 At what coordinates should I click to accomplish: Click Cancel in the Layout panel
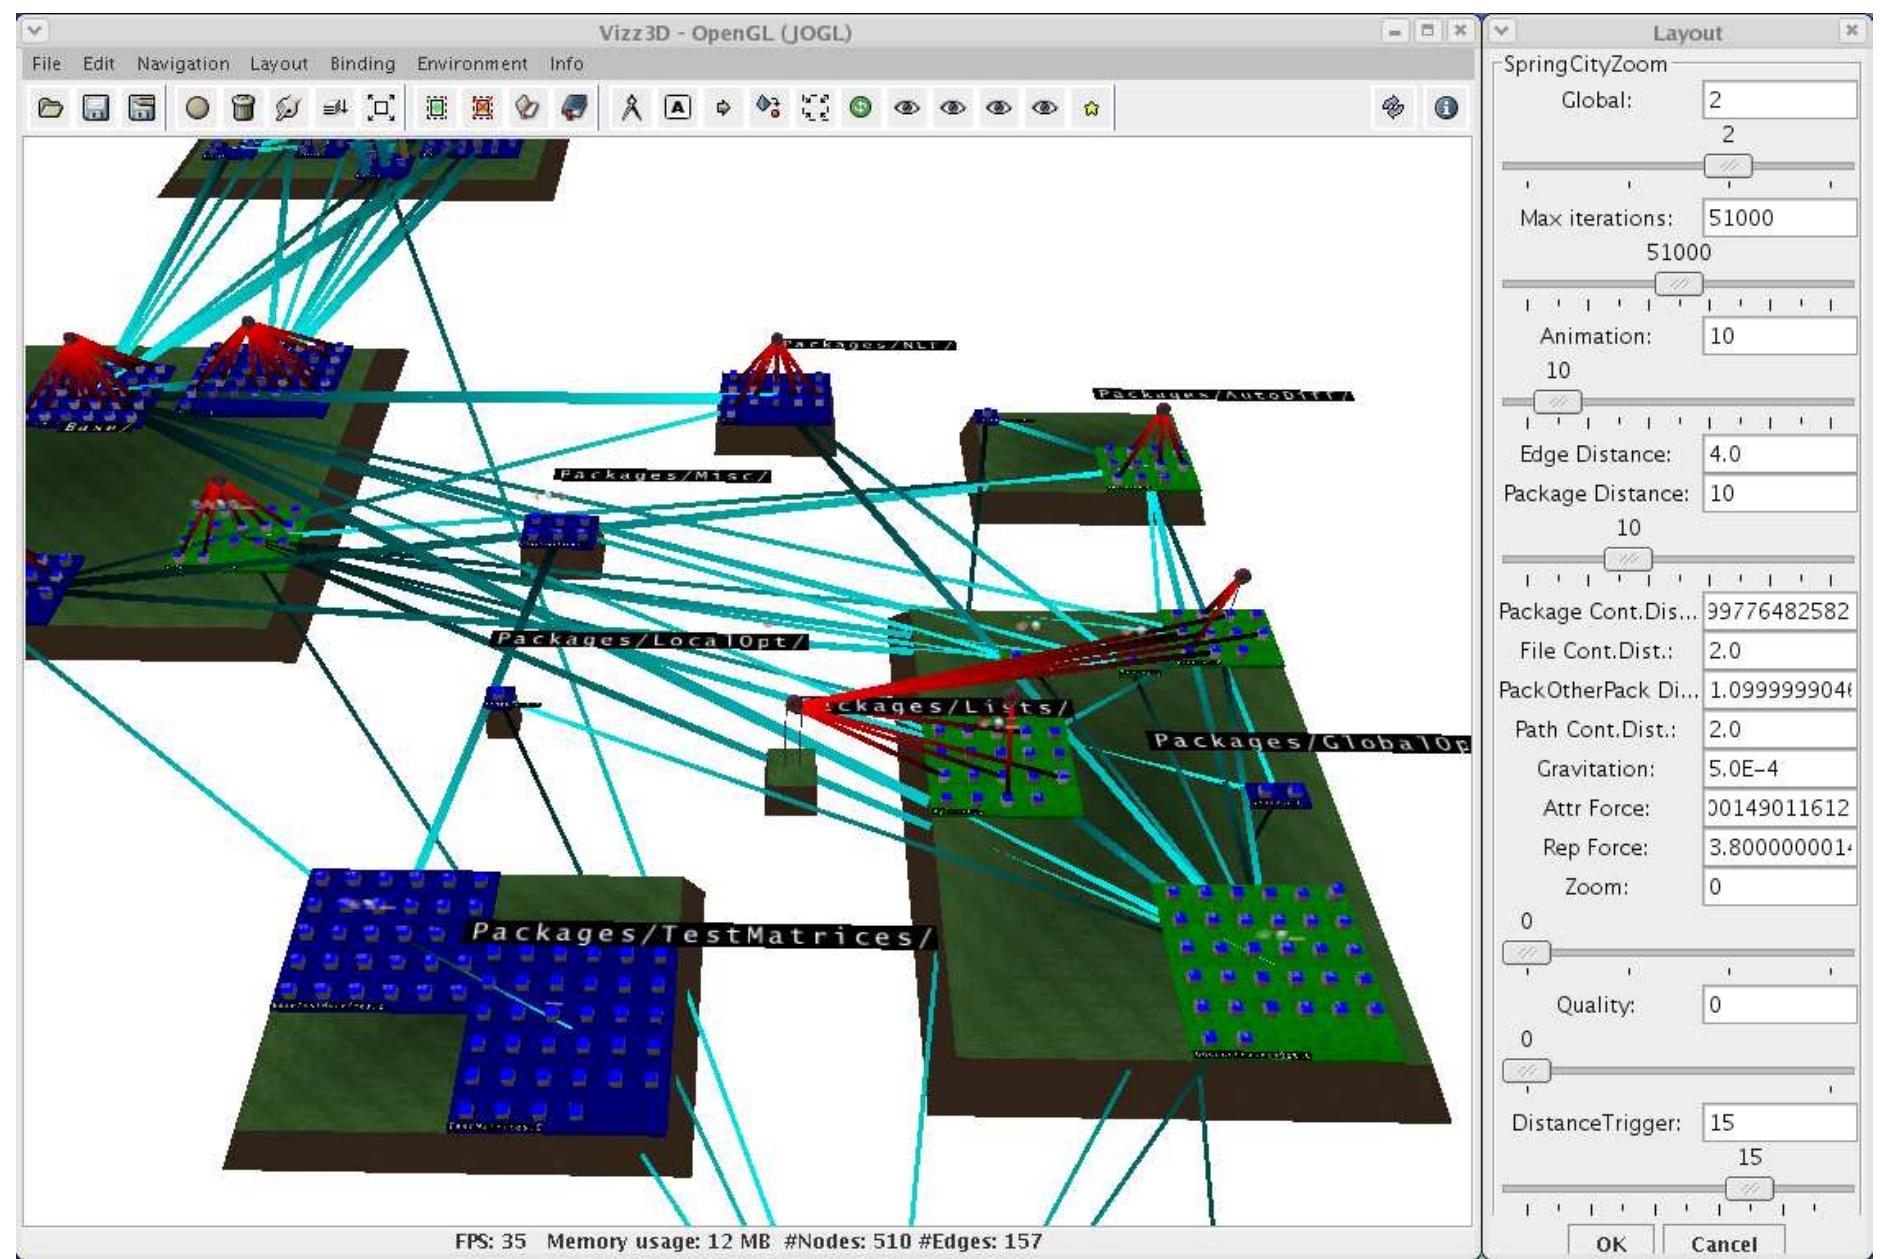click(x=1724, y=1243)
